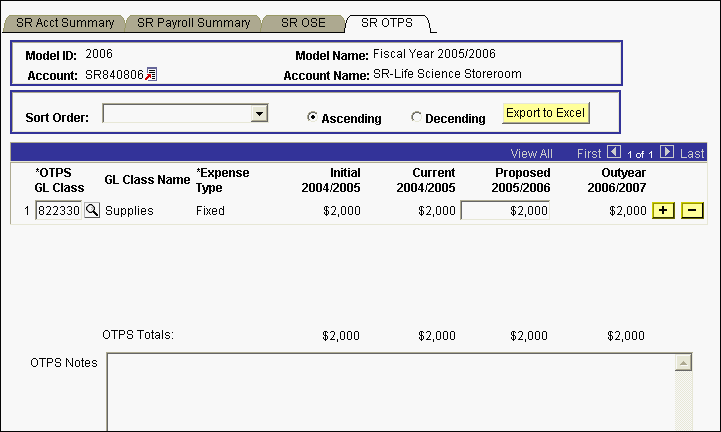Screen dimensions: 721x432
Task: Select the Decending radio button
Action: point(416,117)
